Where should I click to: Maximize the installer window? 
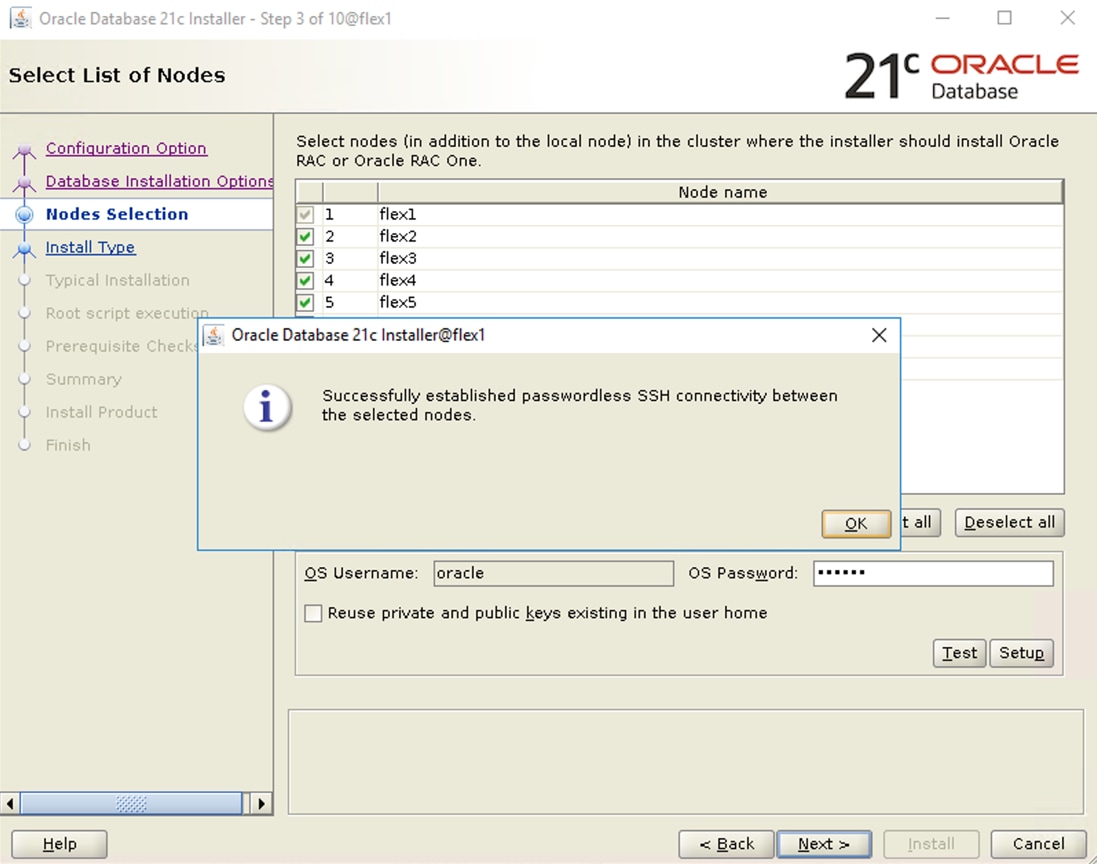click(1004, 18)
